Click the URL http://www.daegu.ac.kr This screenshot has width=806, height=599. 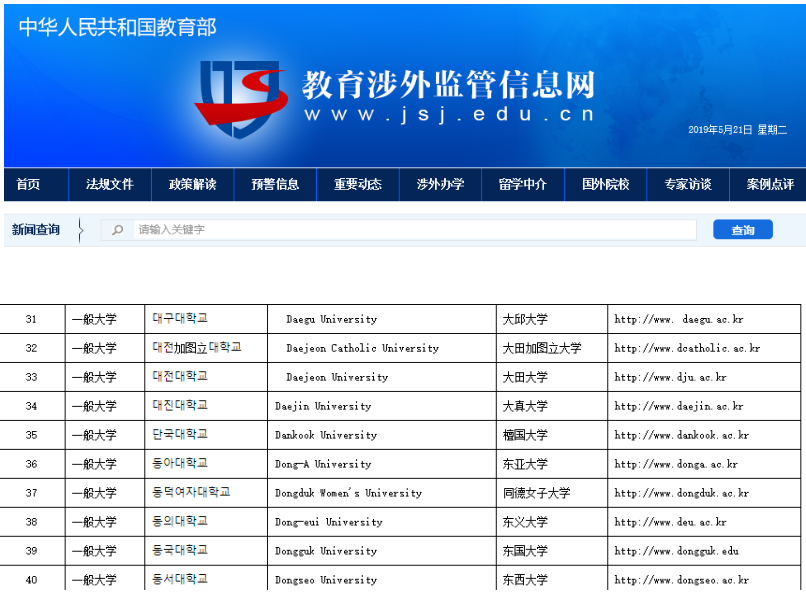[679, 319]
